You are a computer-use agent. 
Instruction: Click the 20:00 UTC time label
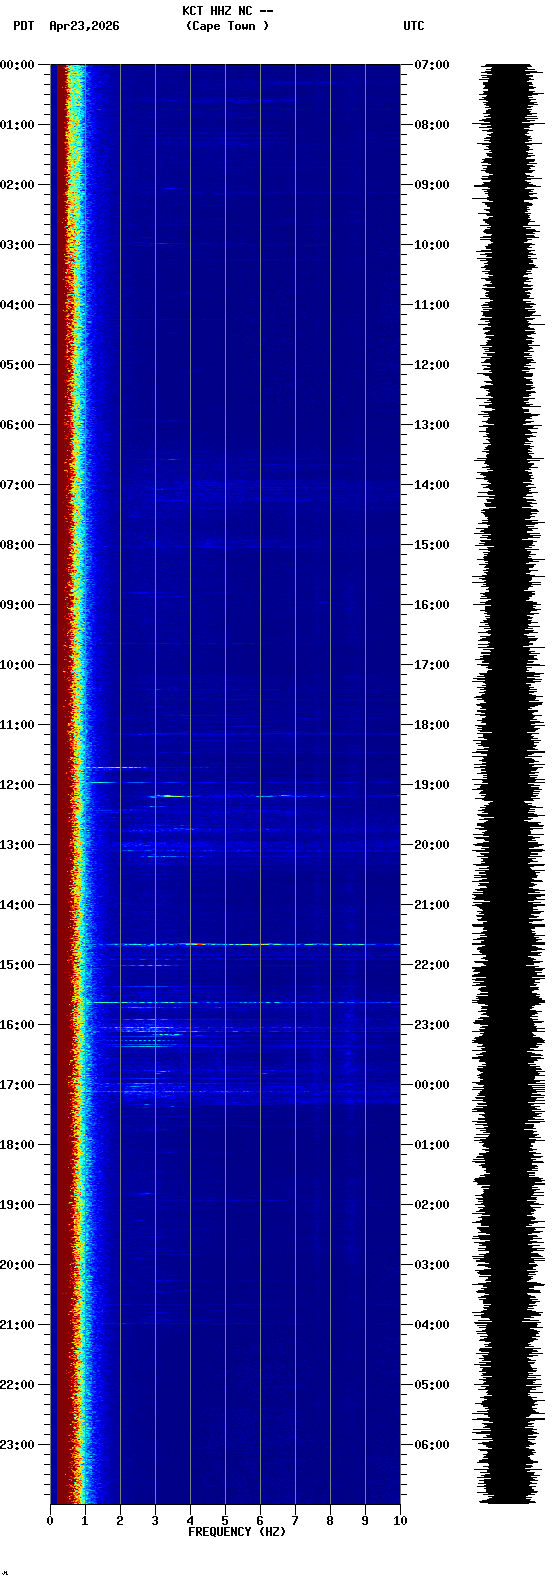pos(432,845)
